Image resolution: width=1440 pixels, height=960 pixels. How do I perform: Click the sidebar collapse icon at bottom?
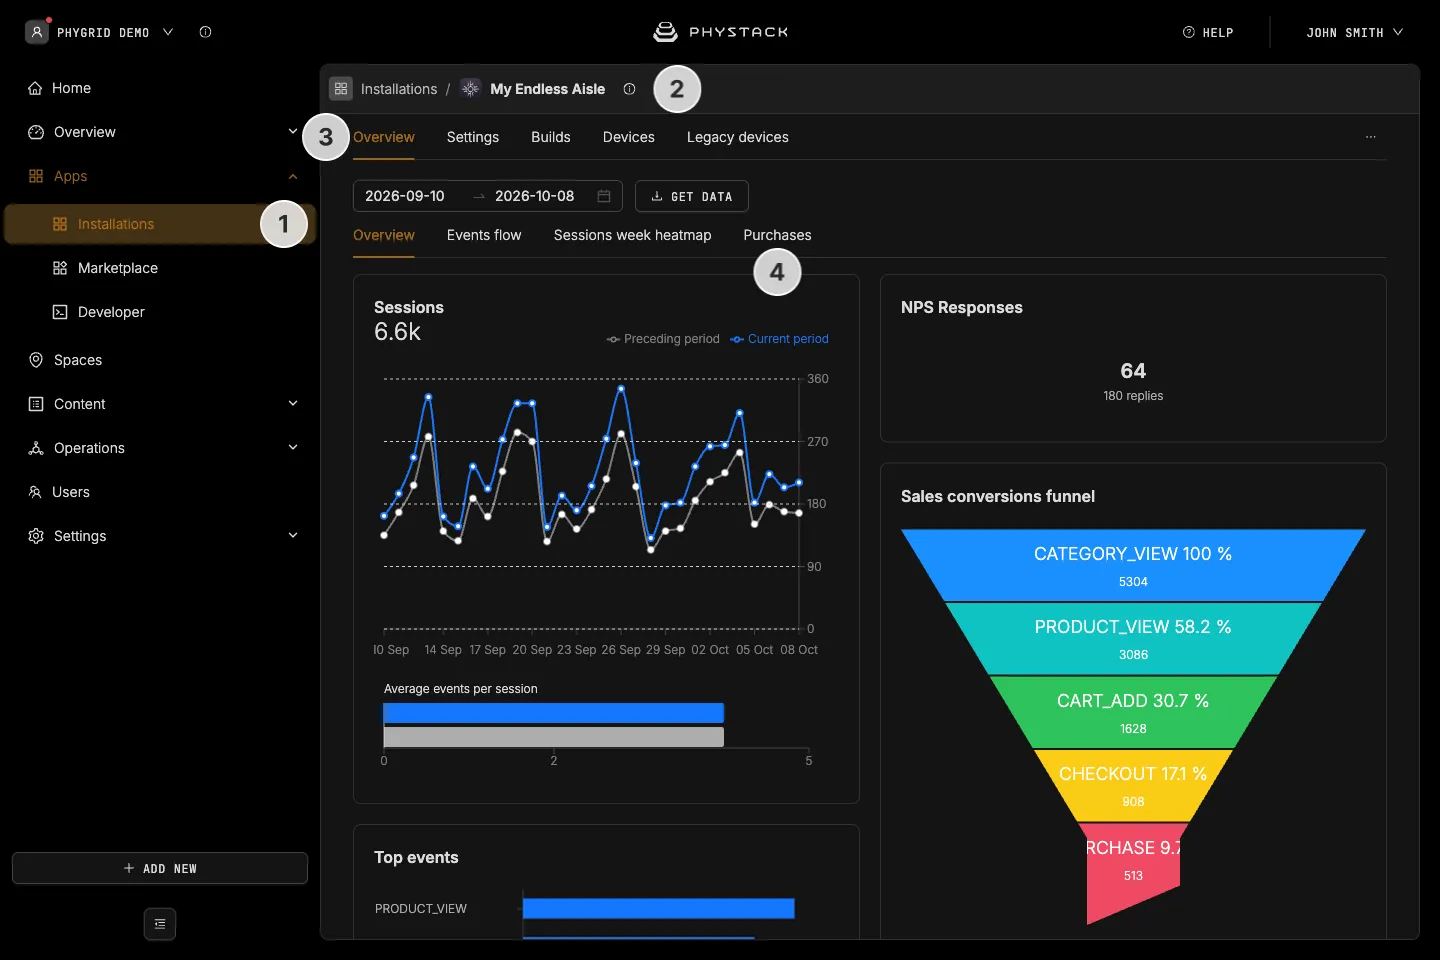pos(160,924)
